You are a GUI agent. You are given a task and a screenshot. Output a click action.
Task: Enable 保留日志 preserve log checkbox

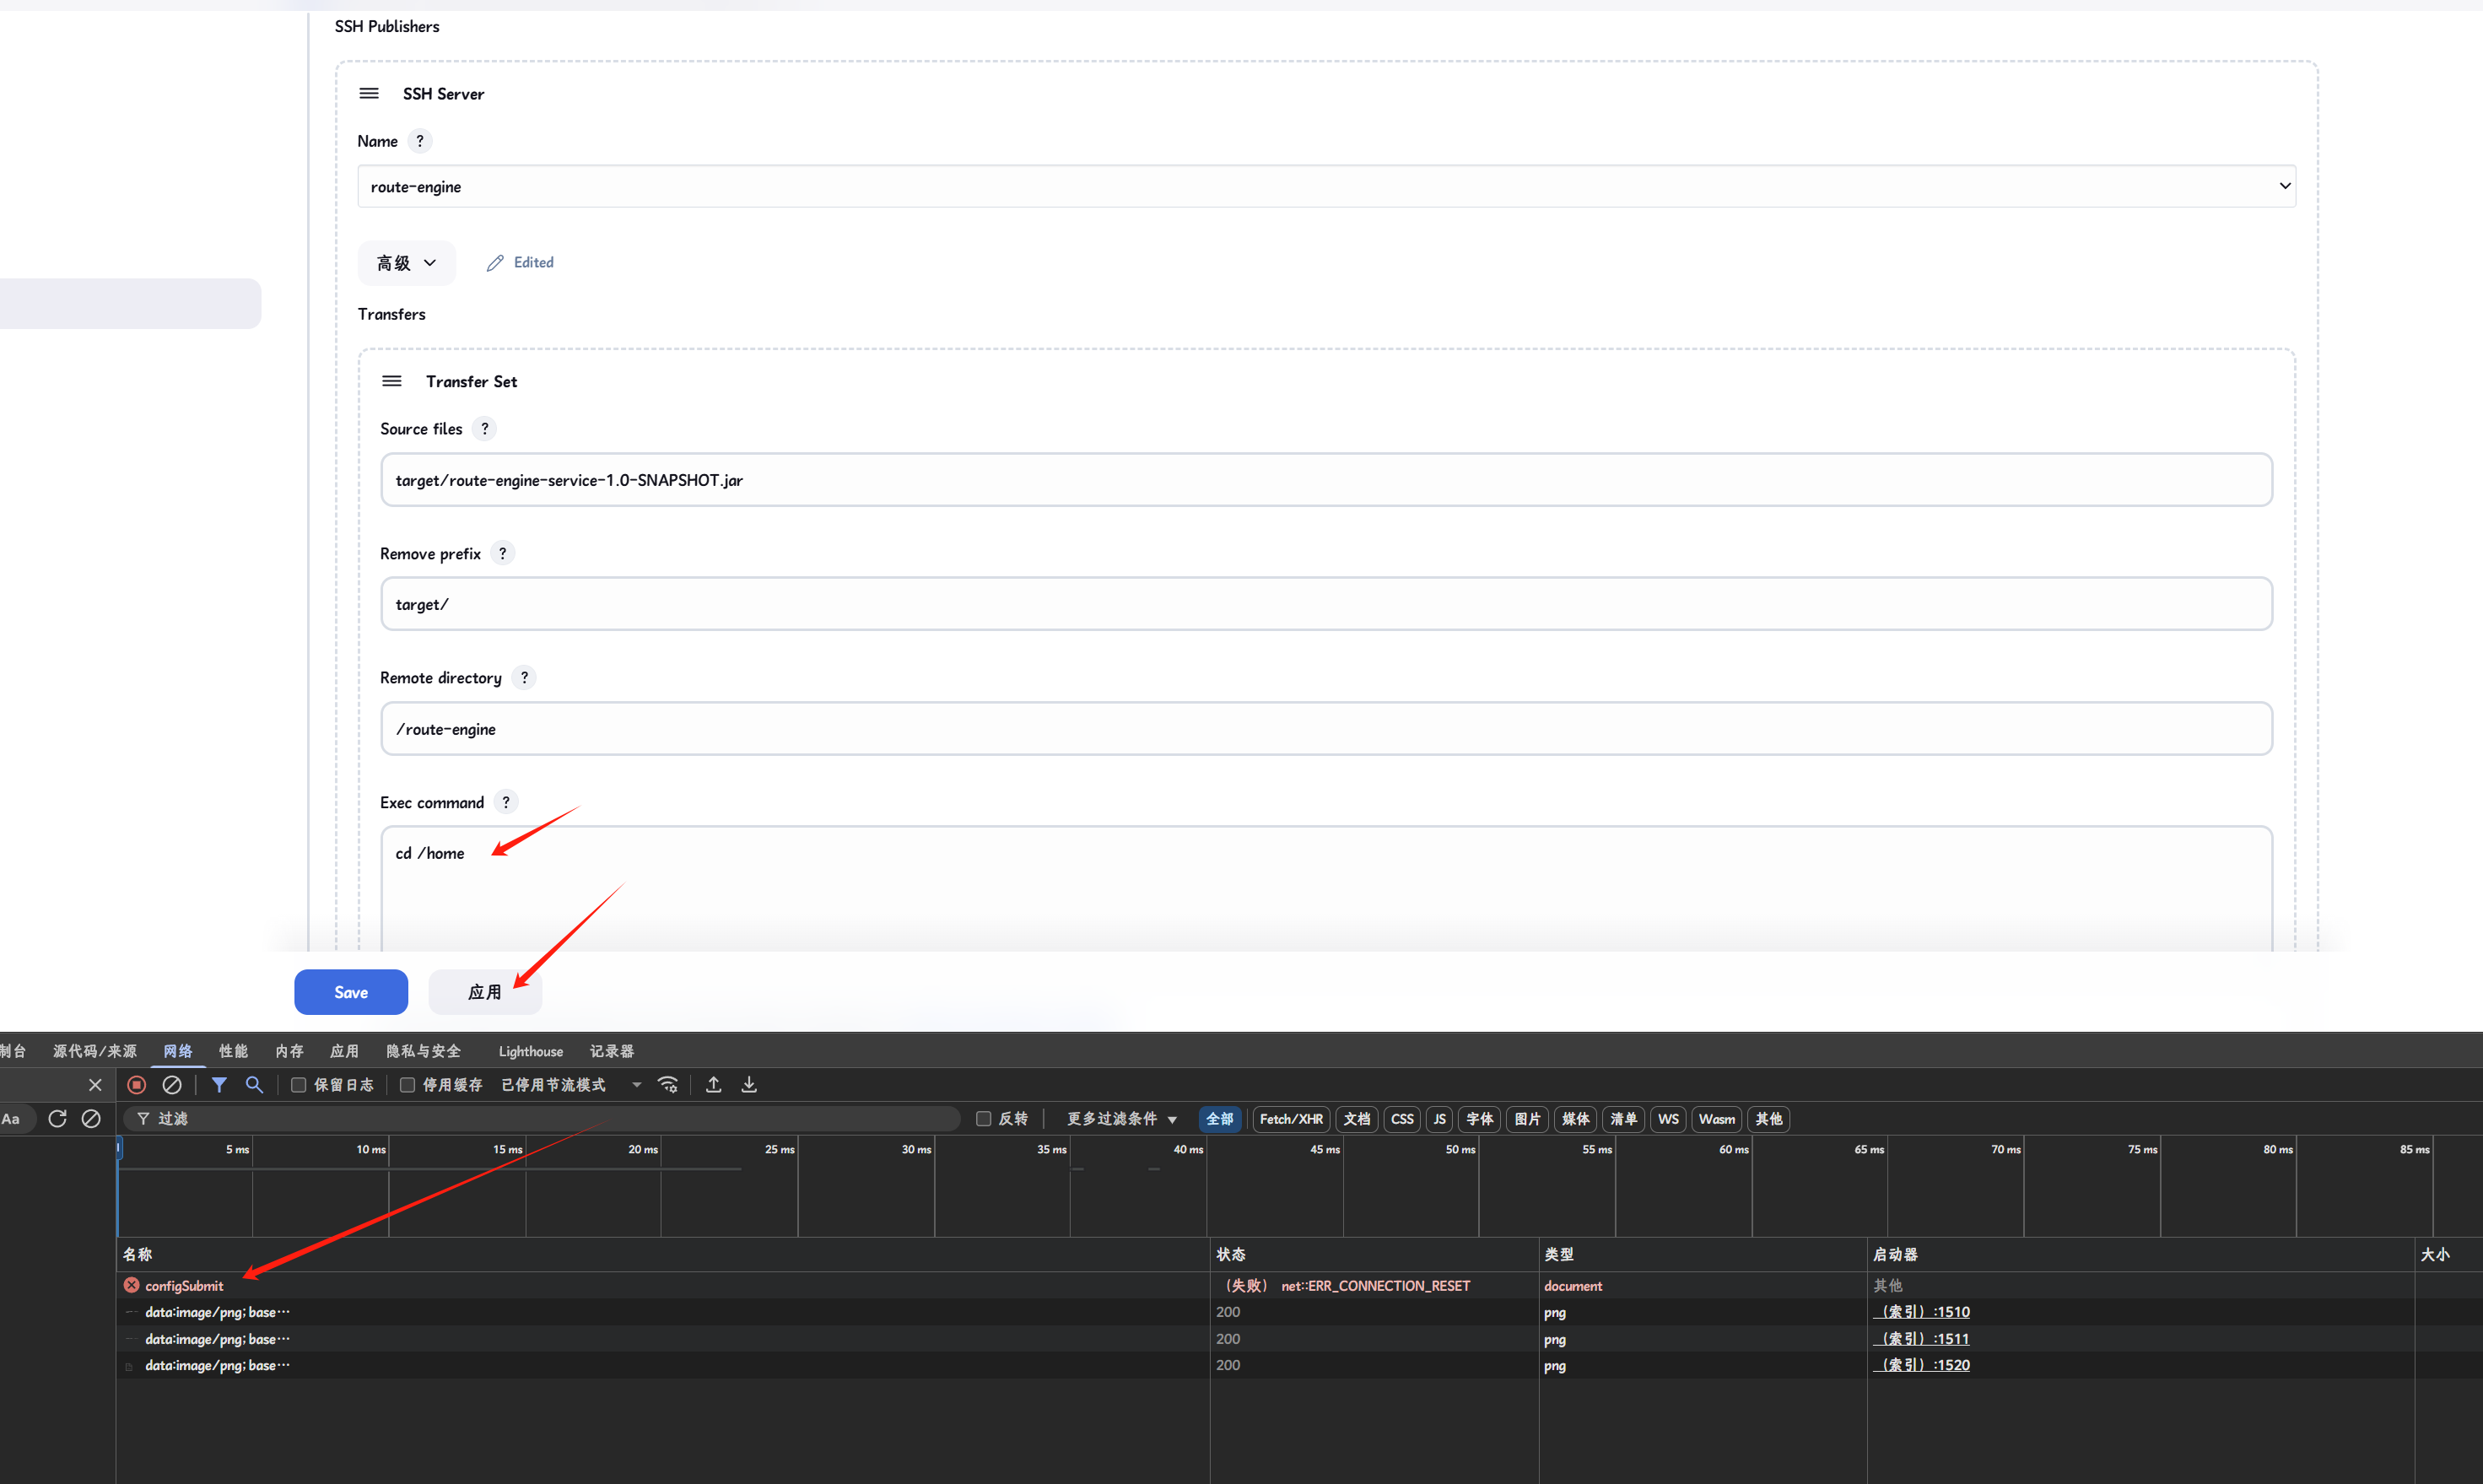point(298,1085)
